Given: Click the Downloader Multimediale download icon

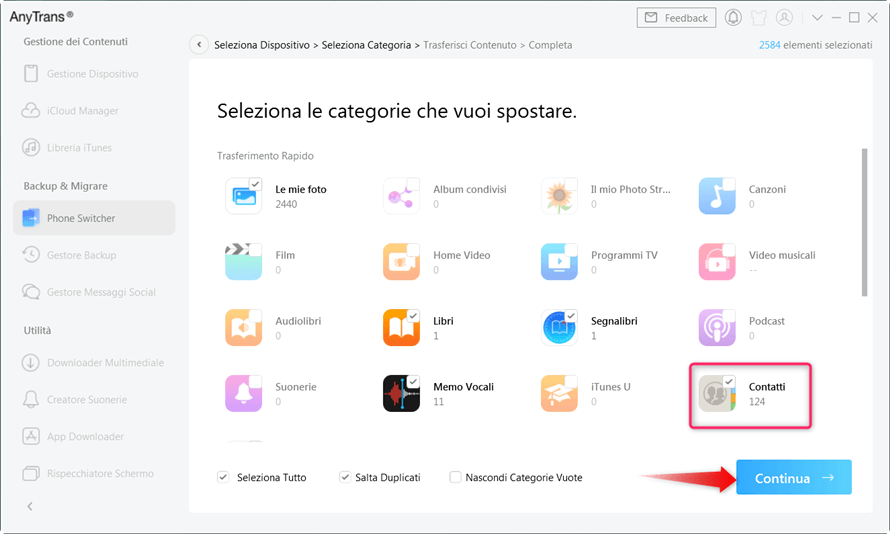Looking at the screenshot, I should coord(31,363).
